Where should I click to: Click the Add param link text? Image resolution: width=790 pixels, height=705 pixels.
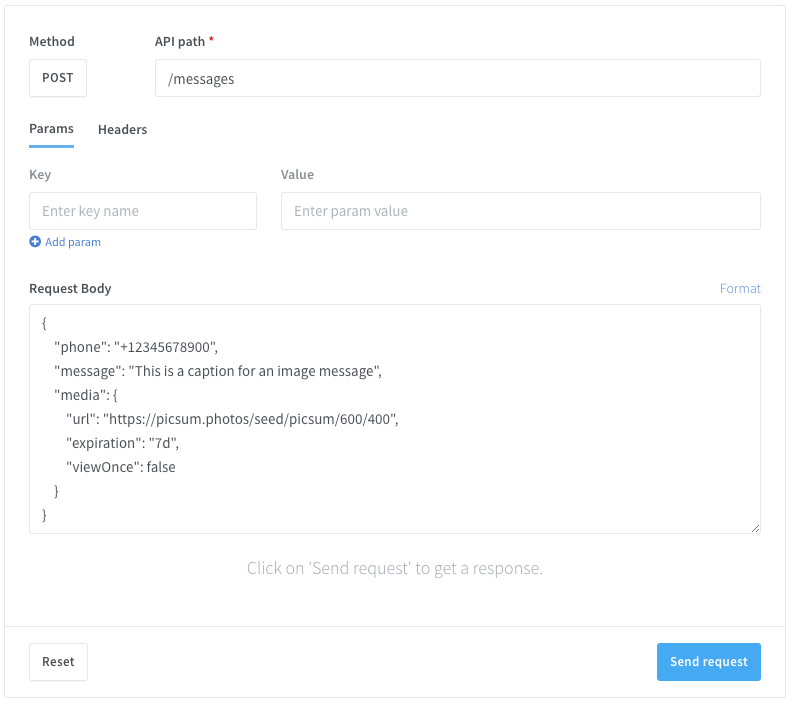point(73,242)
